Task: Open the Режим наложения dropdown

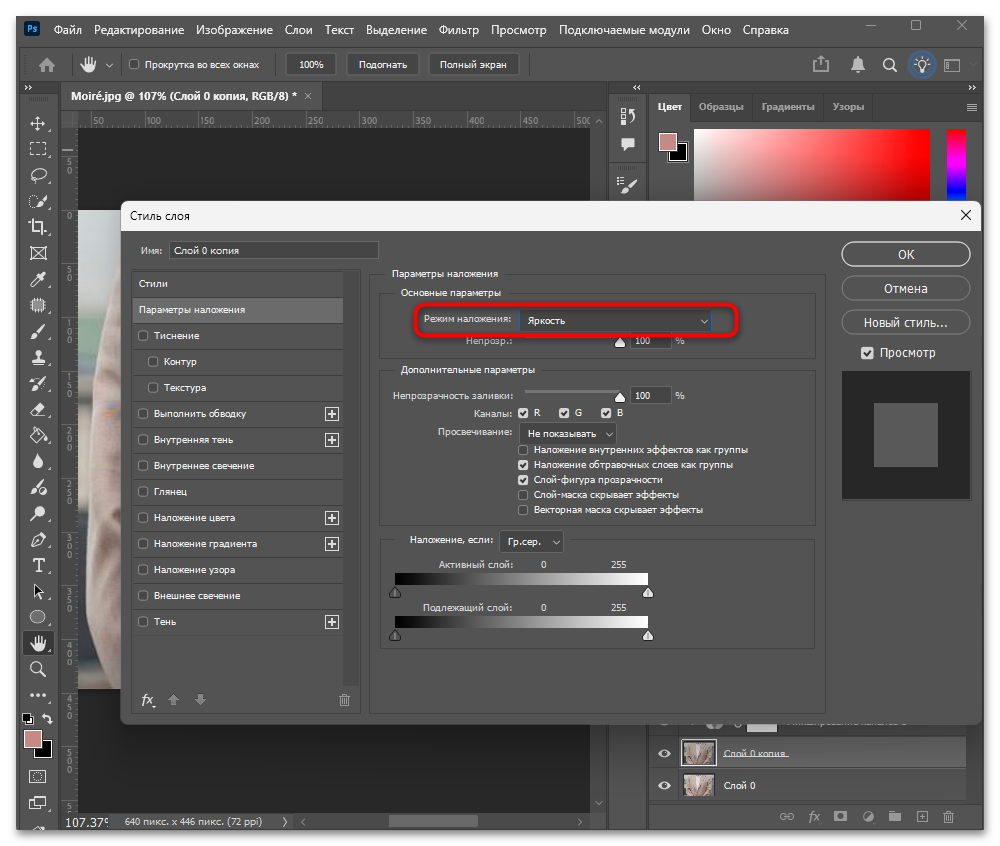Action: coord(615,321)
